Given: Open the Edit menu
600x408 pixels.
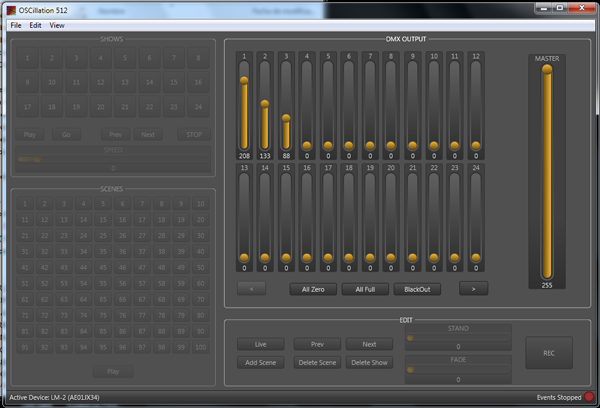Looking at the screenshot, I should coord(35,24).
